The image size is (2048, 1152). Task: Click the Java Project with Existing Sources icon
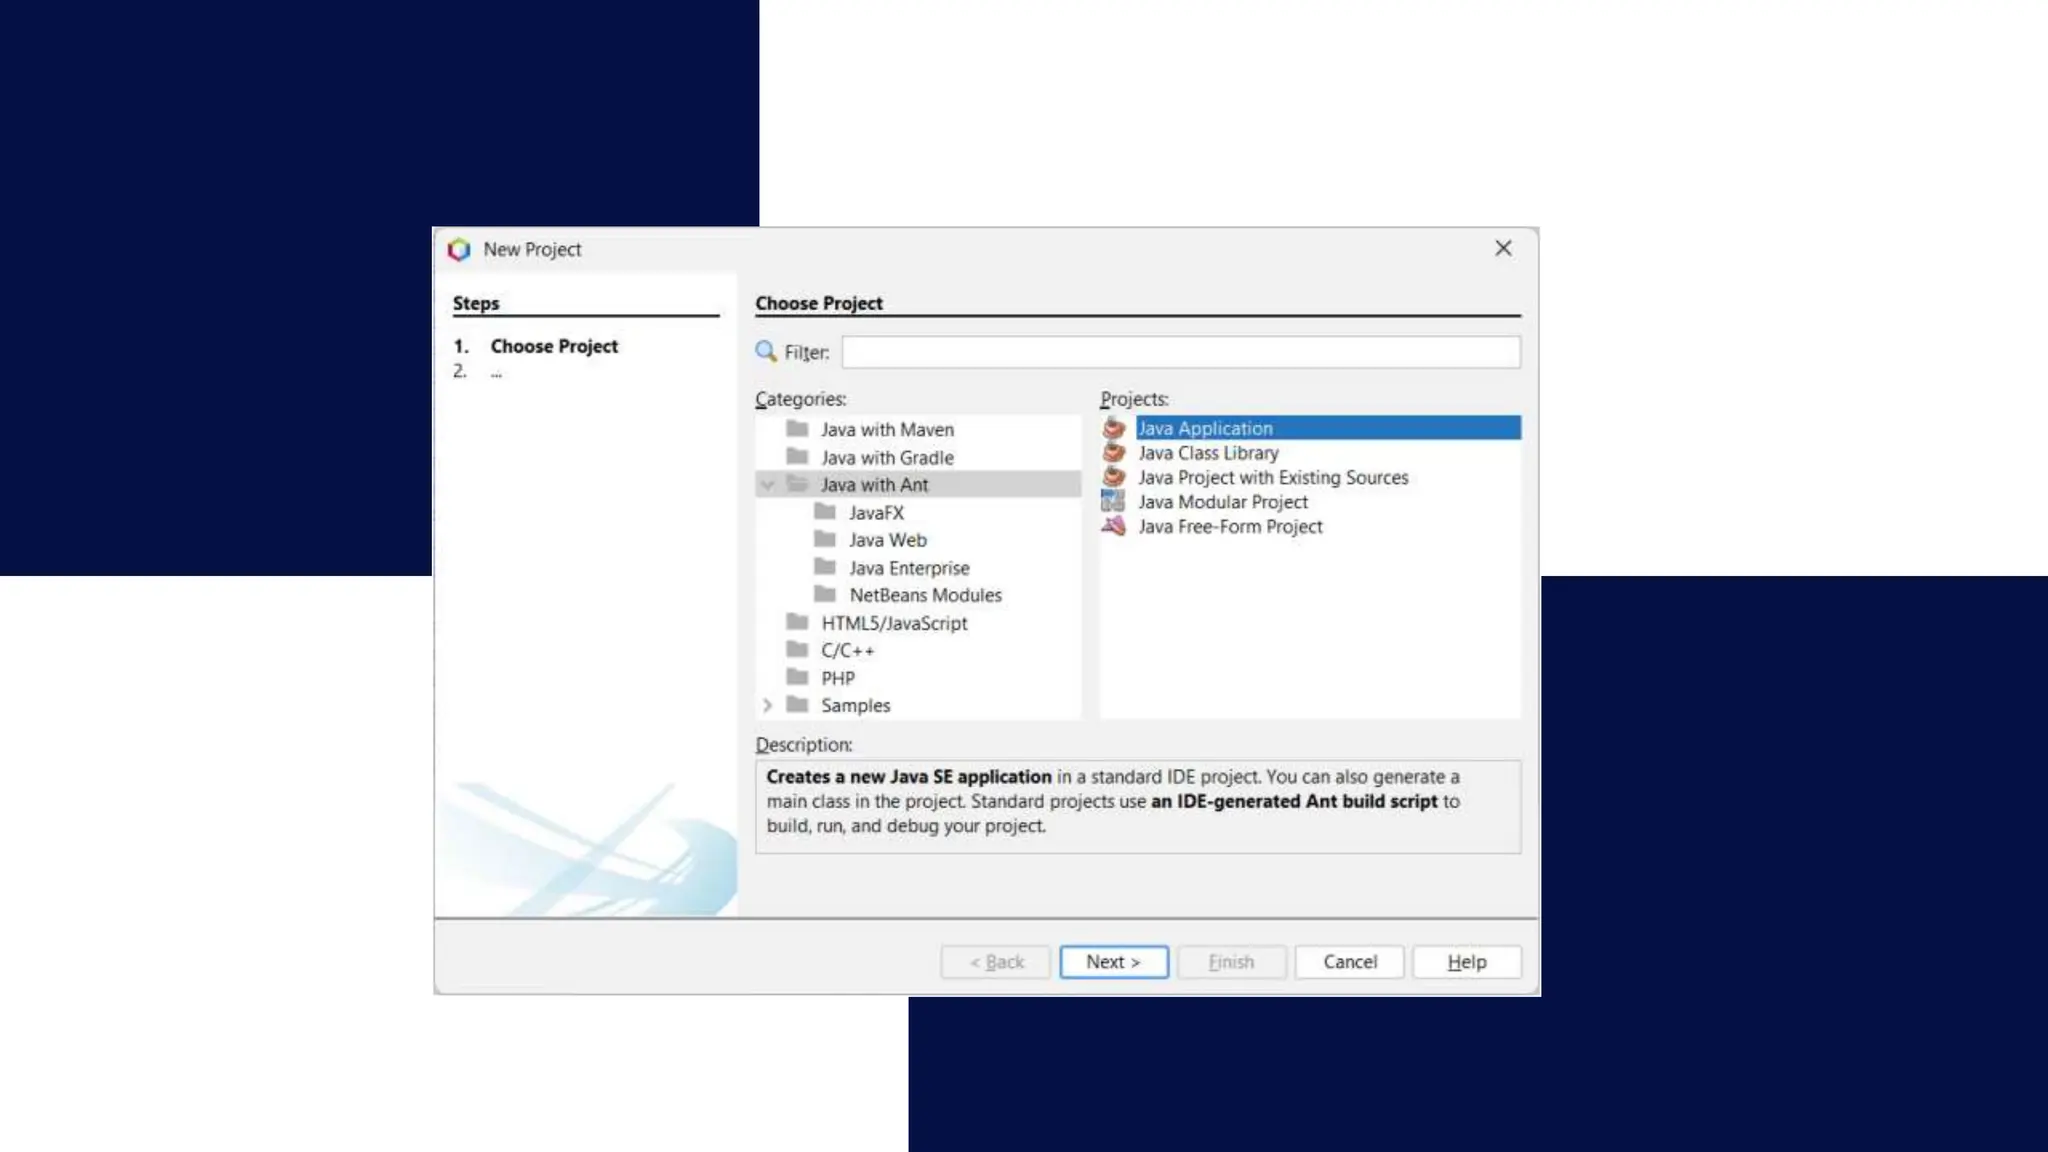pos(1113,477)
